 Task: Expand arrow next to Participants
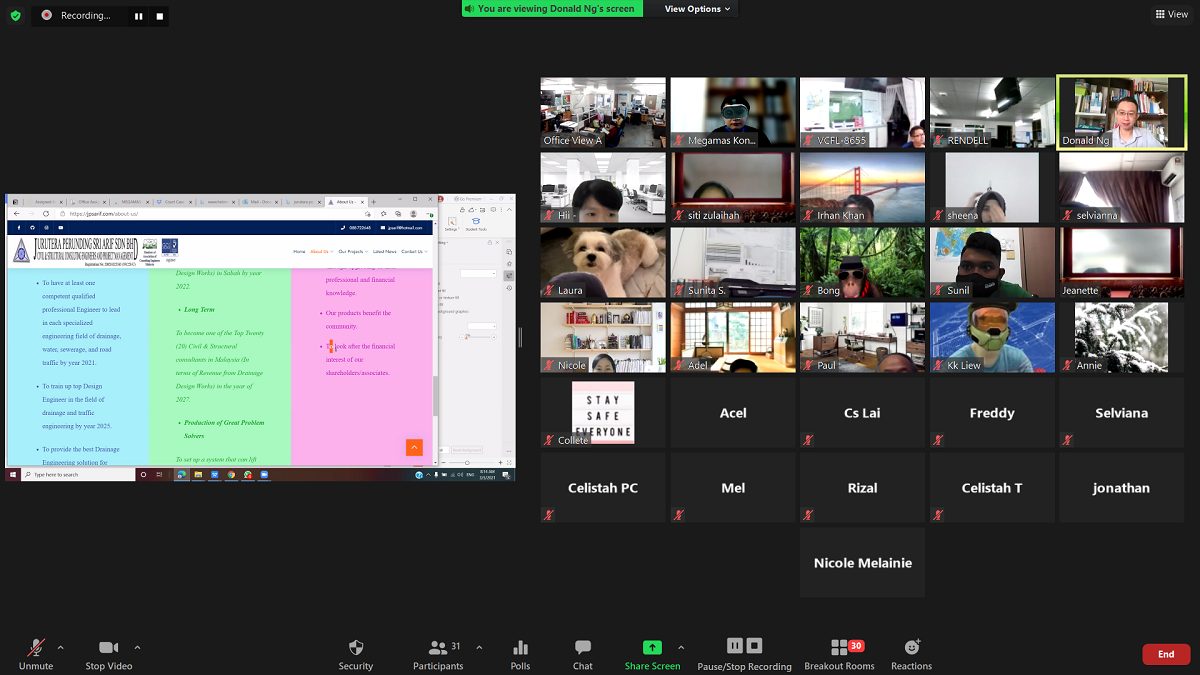pyautogui.click(x=479, y=647)
